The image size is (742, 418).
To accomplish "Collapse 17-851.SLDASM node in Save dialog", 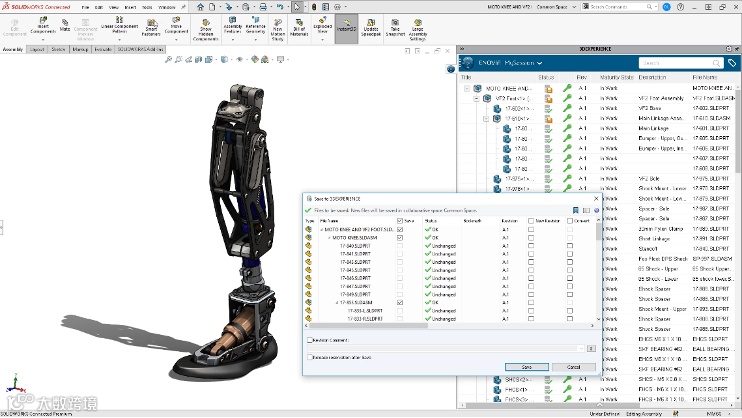I will pos(337,302).
